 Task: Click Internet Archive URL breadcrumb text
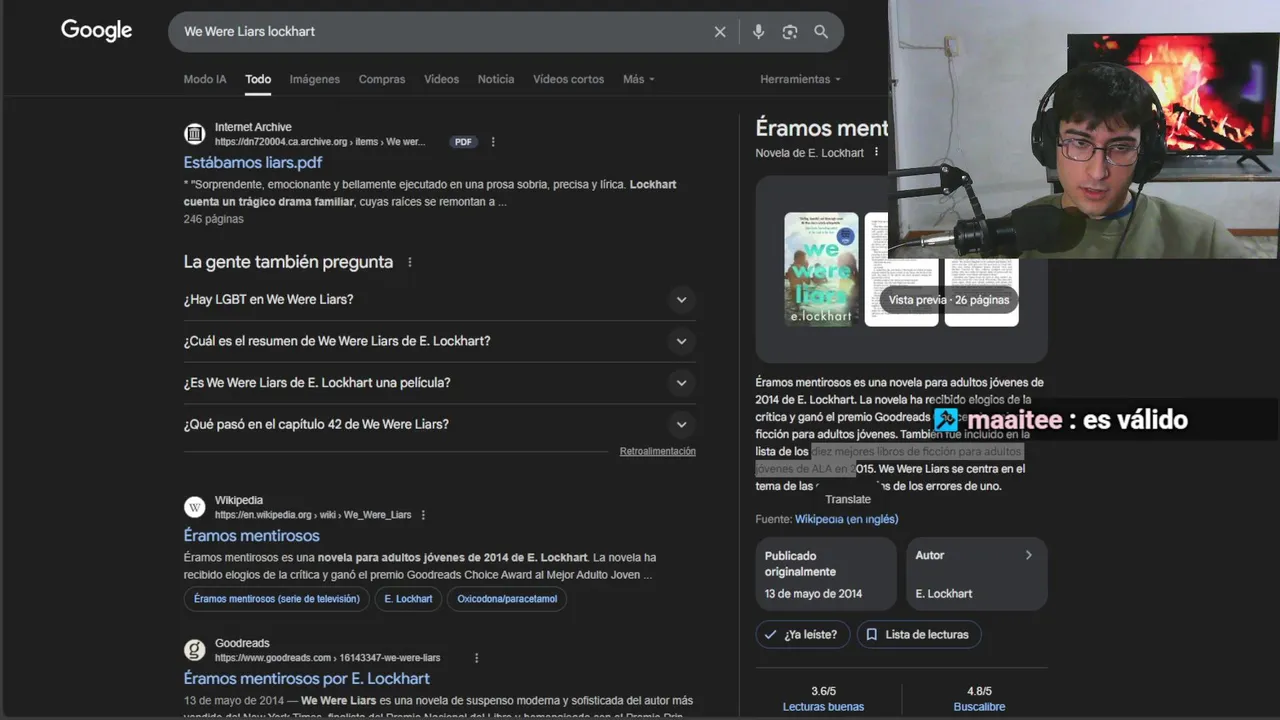[x=320, y=142]
